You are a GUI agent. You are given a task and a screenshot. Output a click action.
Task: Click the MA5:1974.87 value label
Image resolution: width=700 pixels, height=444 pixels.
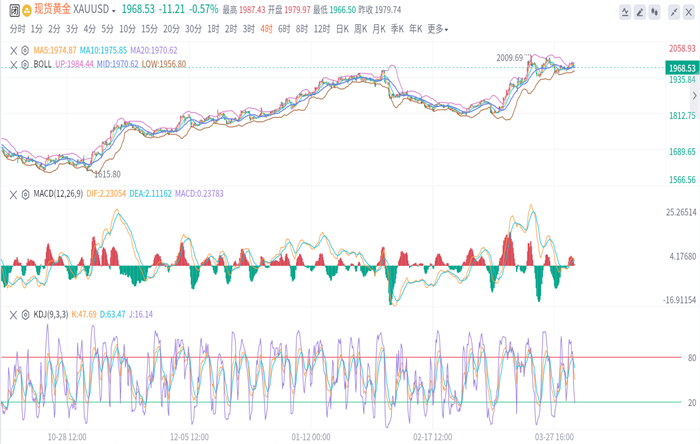coord(55,50)
